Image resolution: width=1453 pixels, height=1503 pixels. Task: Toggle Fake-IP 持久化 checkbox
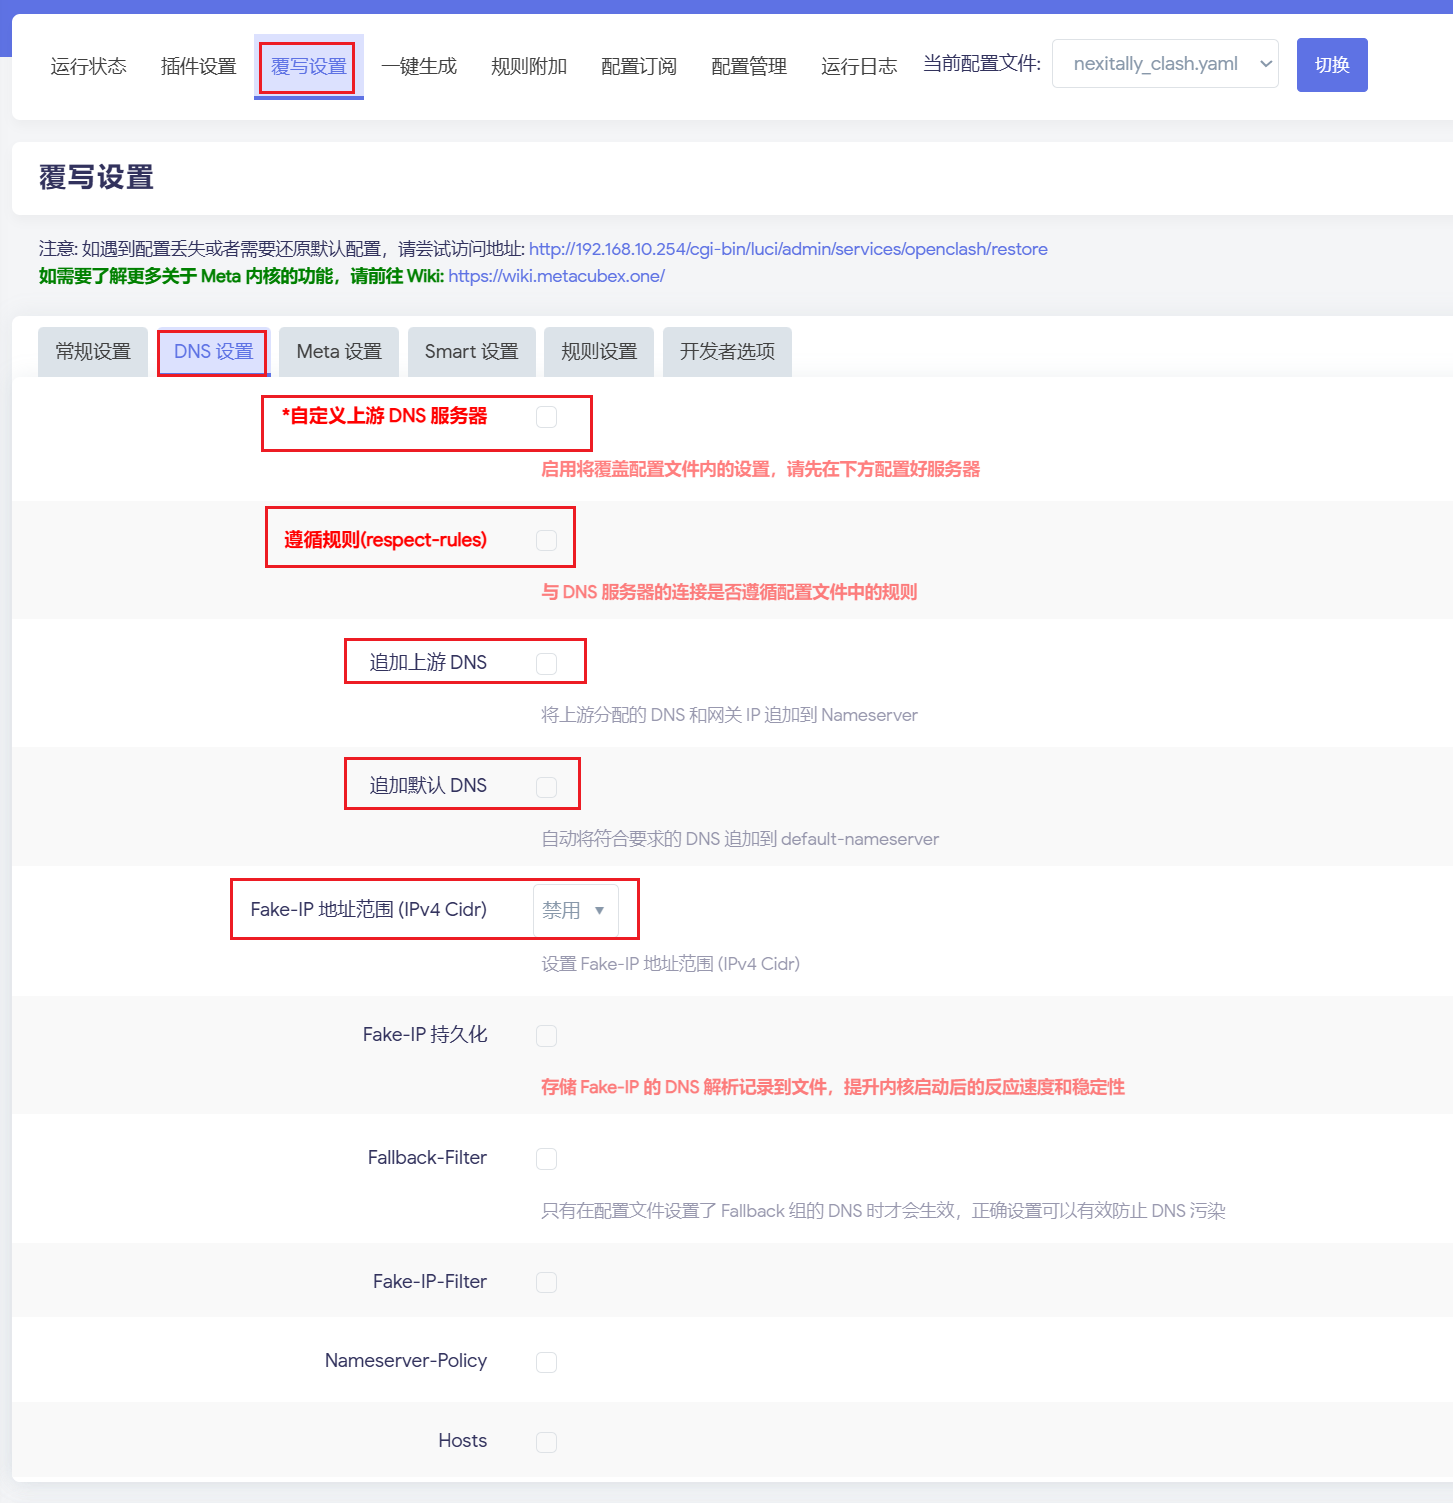coord(546,1036)
